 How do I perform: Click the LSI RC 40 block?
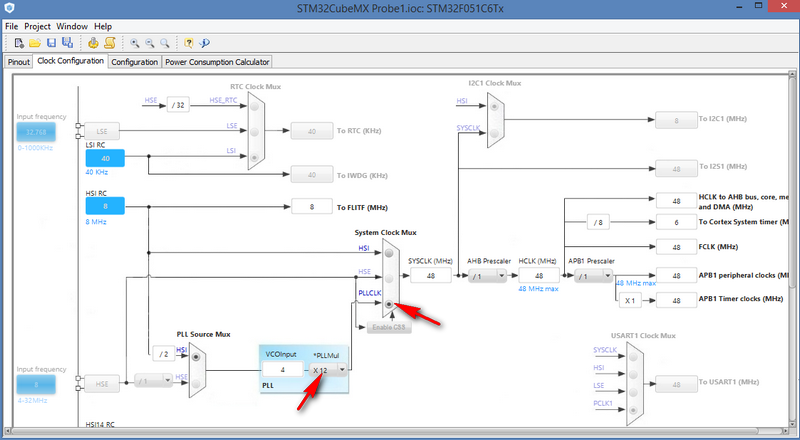[x=105, y=158]
